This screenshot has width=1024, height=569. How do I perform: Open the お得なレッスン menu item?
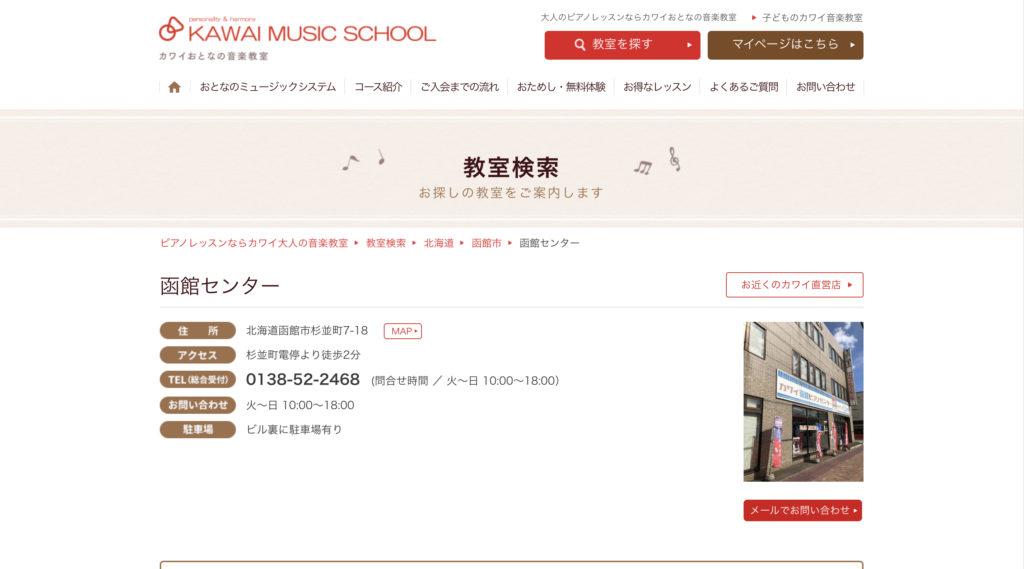point(657,87)
